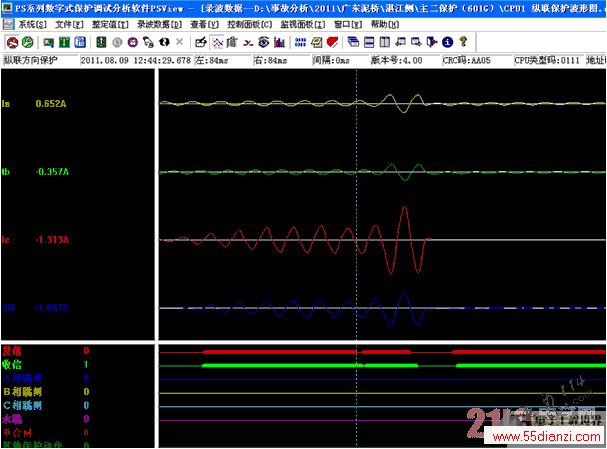Select the B相跳闸 digital channel label
Viewport: 607px width, 449px height.
pyautogui.click(x=22, y=392)
